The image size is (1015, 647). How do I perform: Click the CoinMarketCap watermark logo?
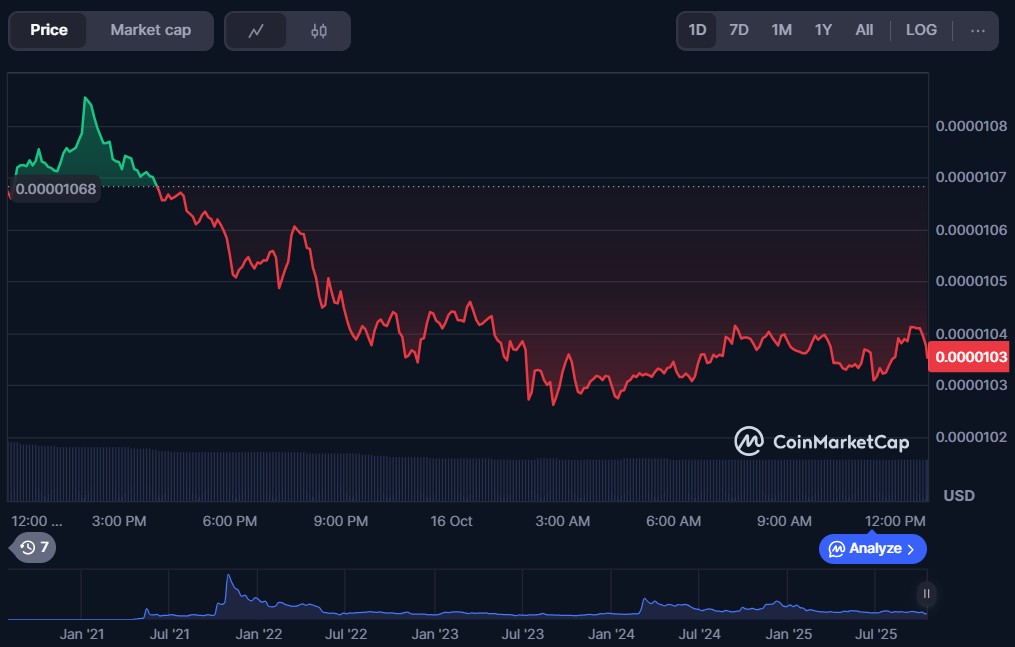(x=821, y=441)
